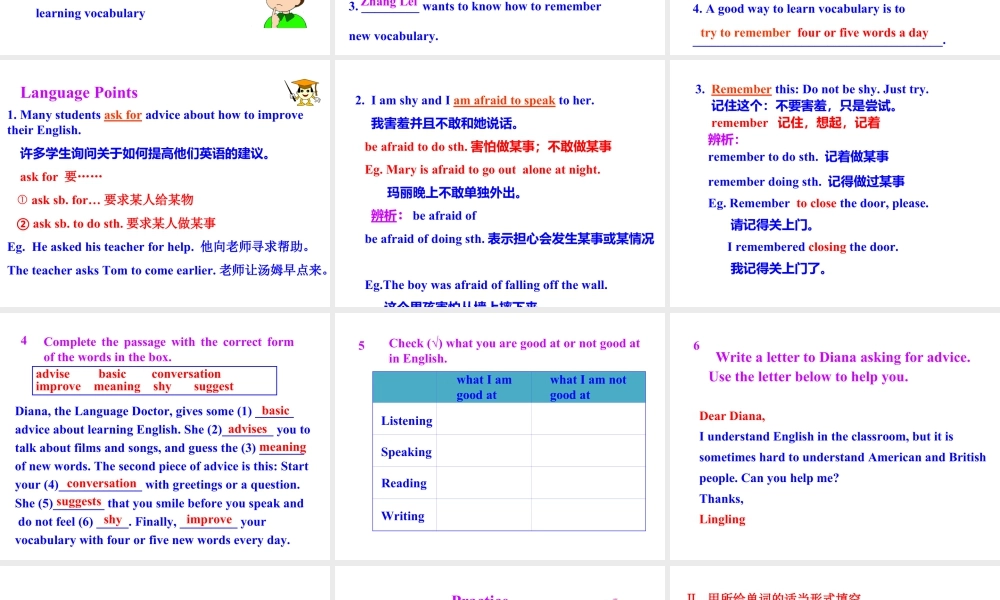Open the Language Points slide thumbnail
Screen dimensions: 1000x600
point(166,183)
